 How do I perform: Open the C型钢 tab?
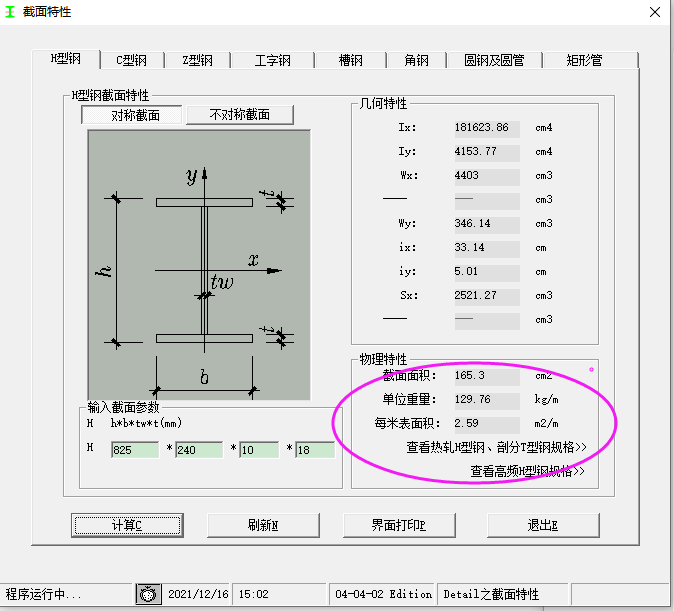tap(132, 60)
